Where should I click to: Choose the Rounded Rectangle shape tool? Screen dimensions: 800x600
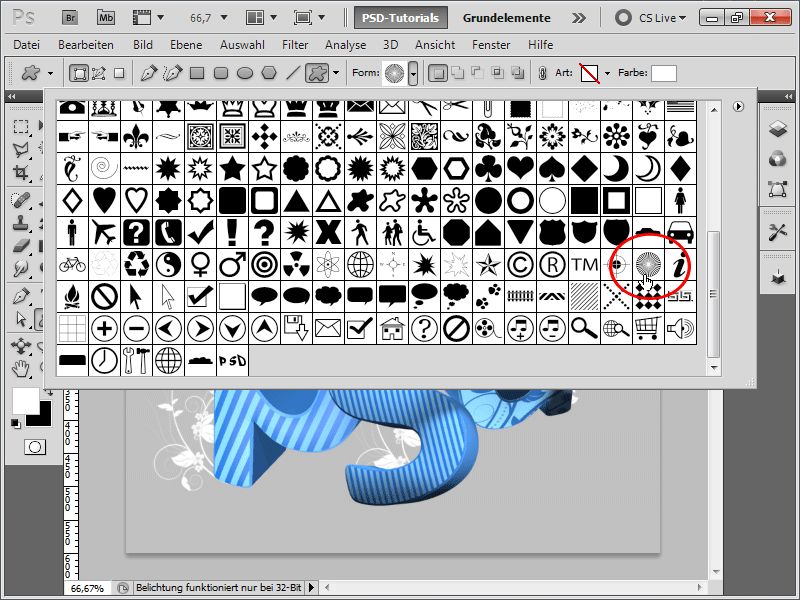click(221, 73)
